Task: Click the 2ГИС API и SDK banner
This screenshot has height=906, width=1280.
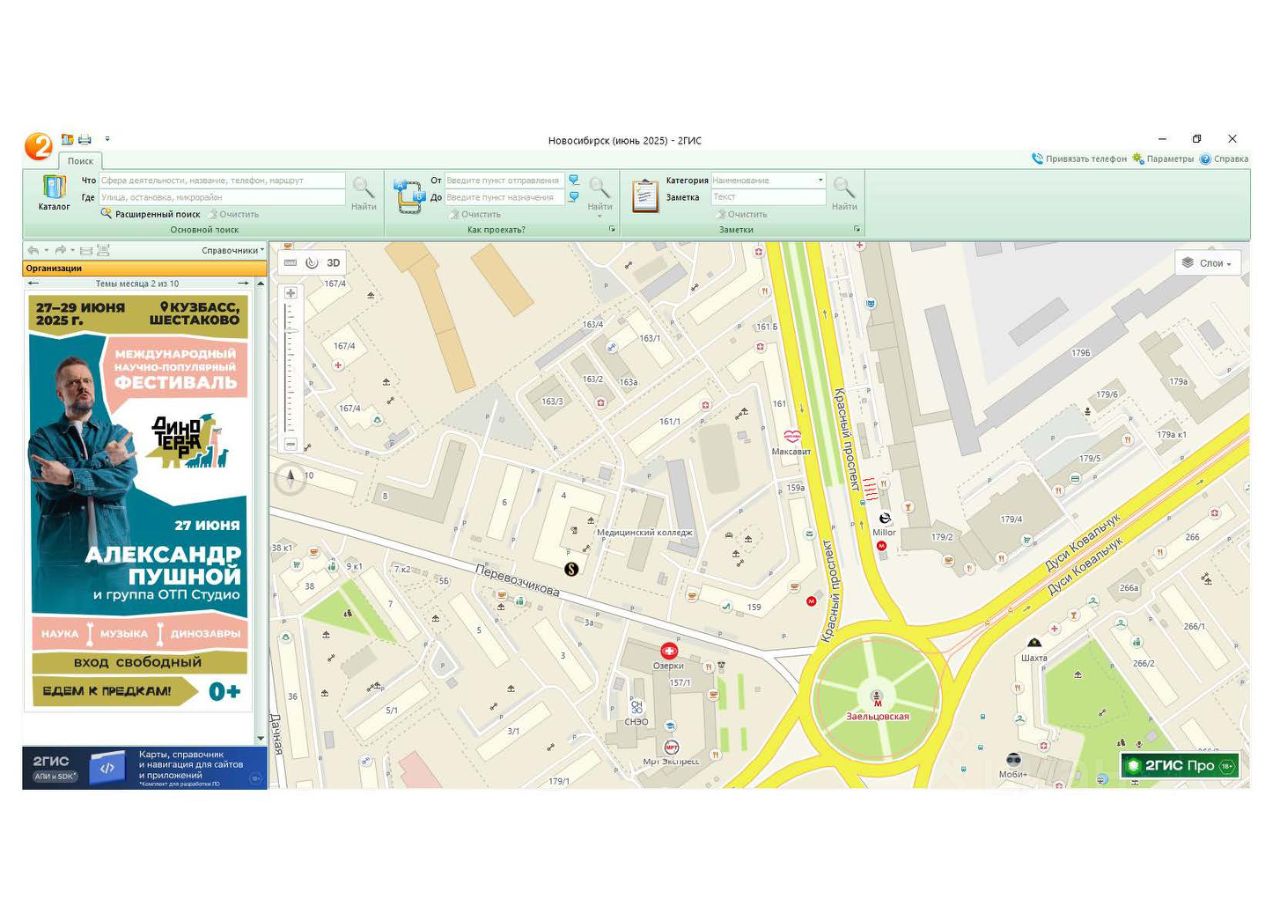Action: [144, 767]
